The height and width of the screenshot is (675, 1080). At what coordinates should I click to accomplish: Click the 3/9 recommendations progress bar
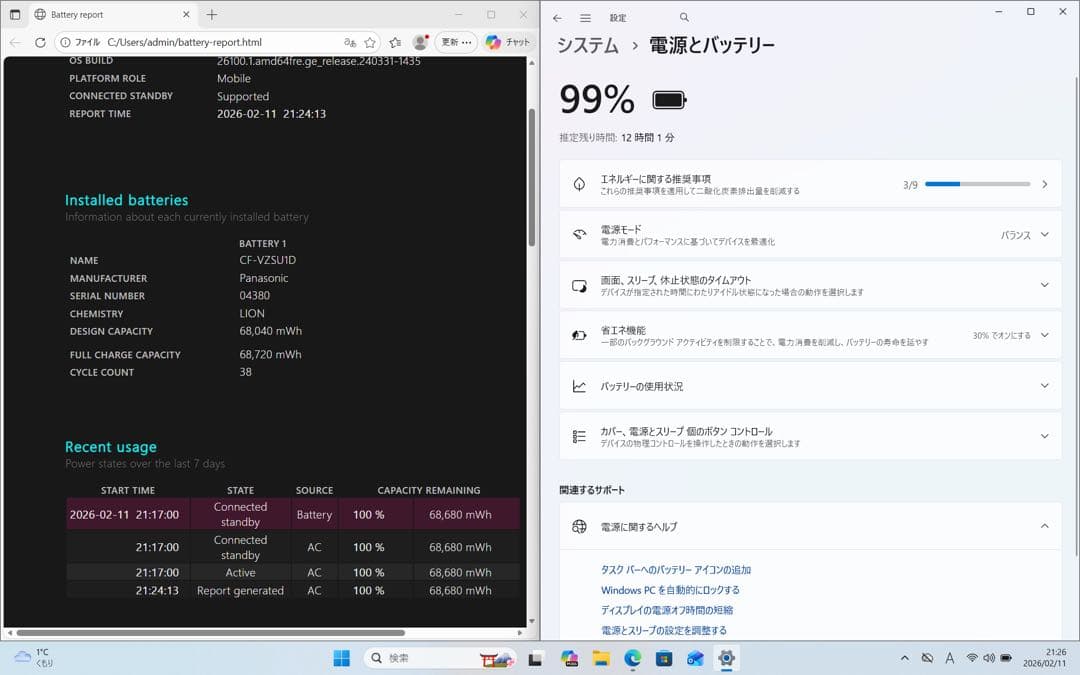977,183
